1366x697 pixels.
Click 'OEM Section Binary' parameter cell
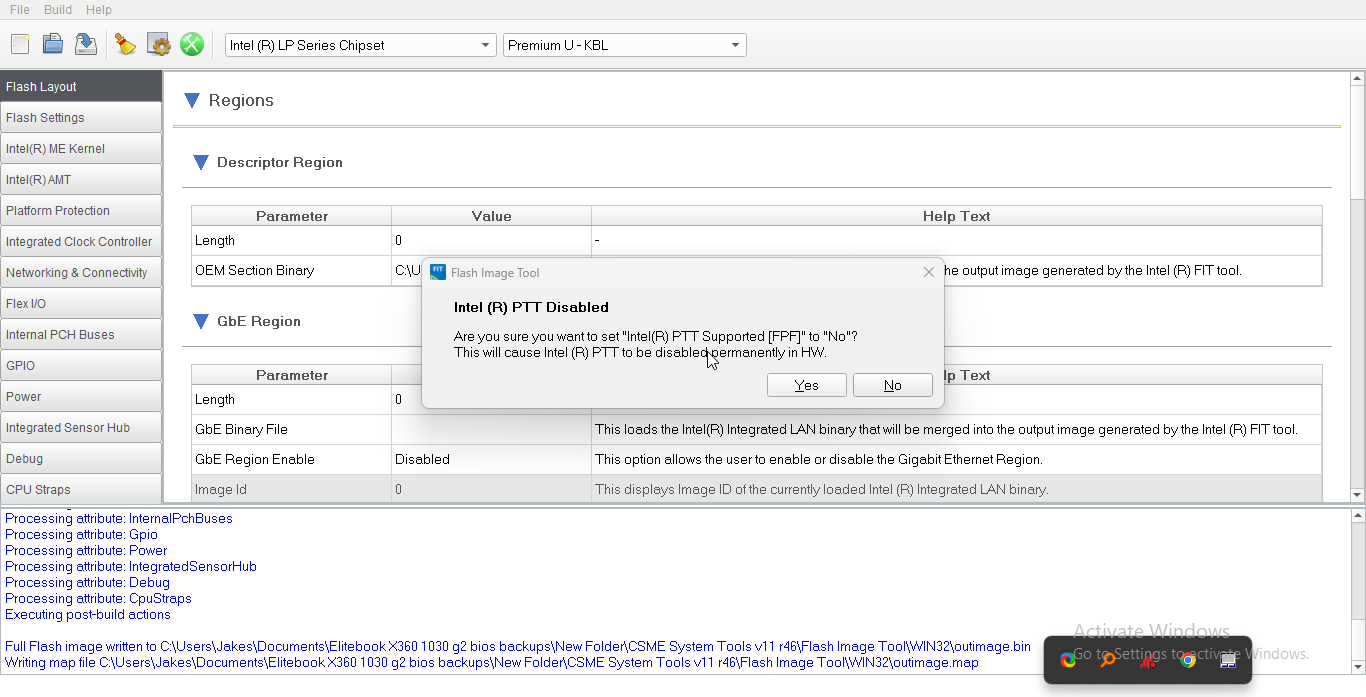(291, 271)
